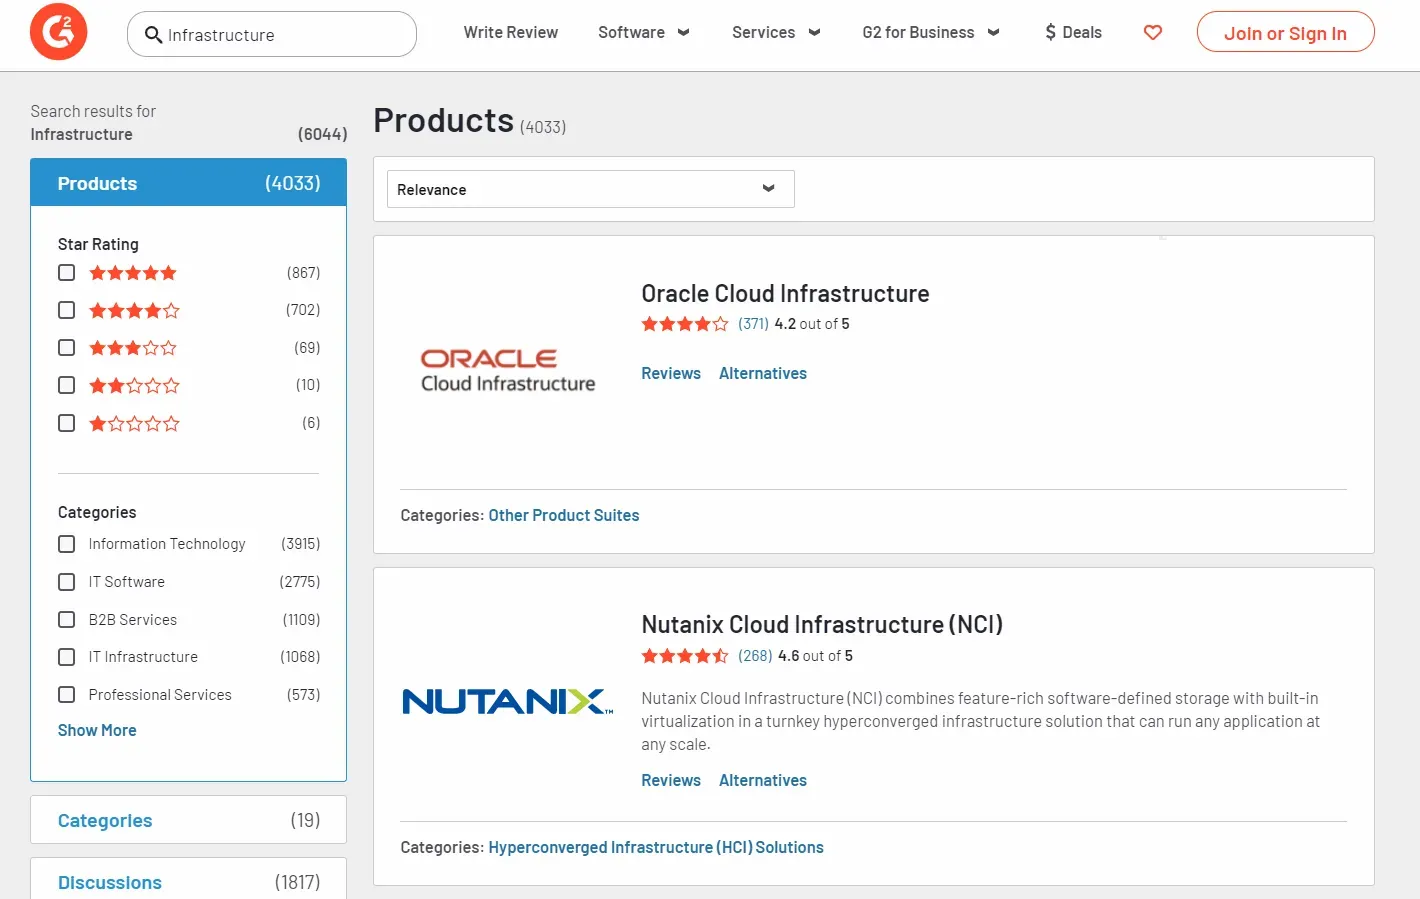This screenshot has width=1420, height=899.
Task: Open the Write Review page
Action: [511, 32]
